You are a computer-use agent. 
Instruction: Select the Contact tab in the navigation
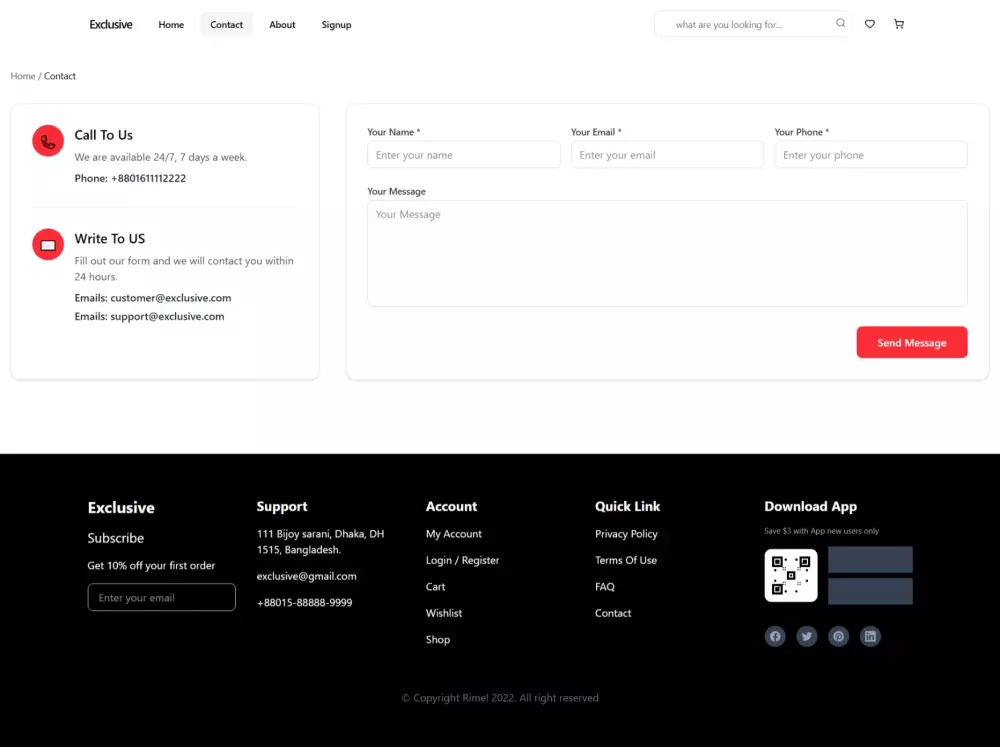[x=226, y=24]
